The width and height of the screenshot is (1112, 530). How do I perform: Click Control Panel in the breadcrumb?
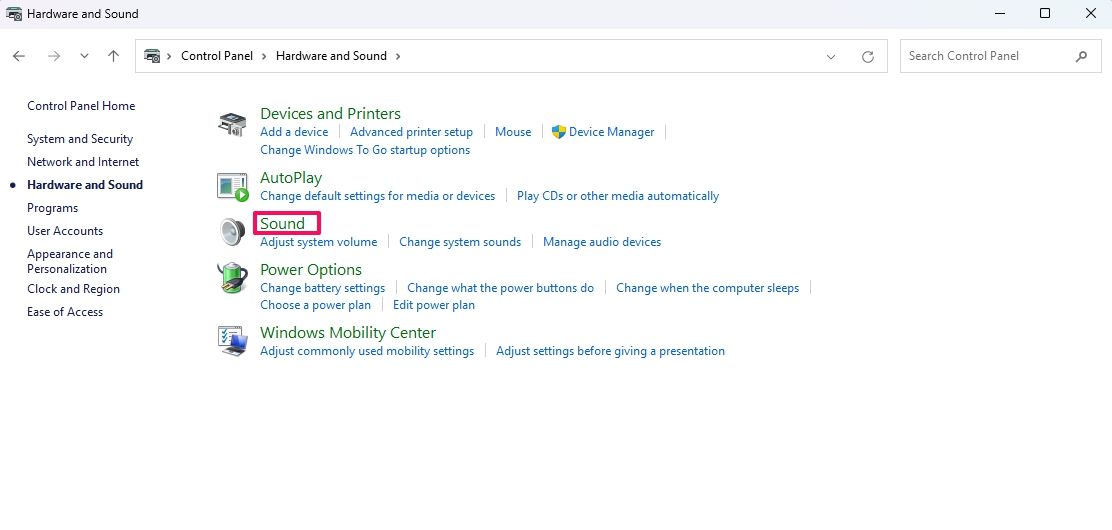point(217,56)
